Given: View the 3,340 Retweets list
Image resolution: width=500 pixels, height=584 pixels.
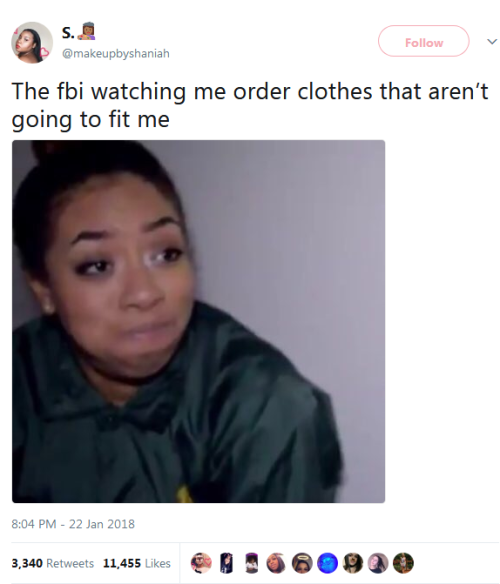Looking at the screenshot, I should click(53, 563).
